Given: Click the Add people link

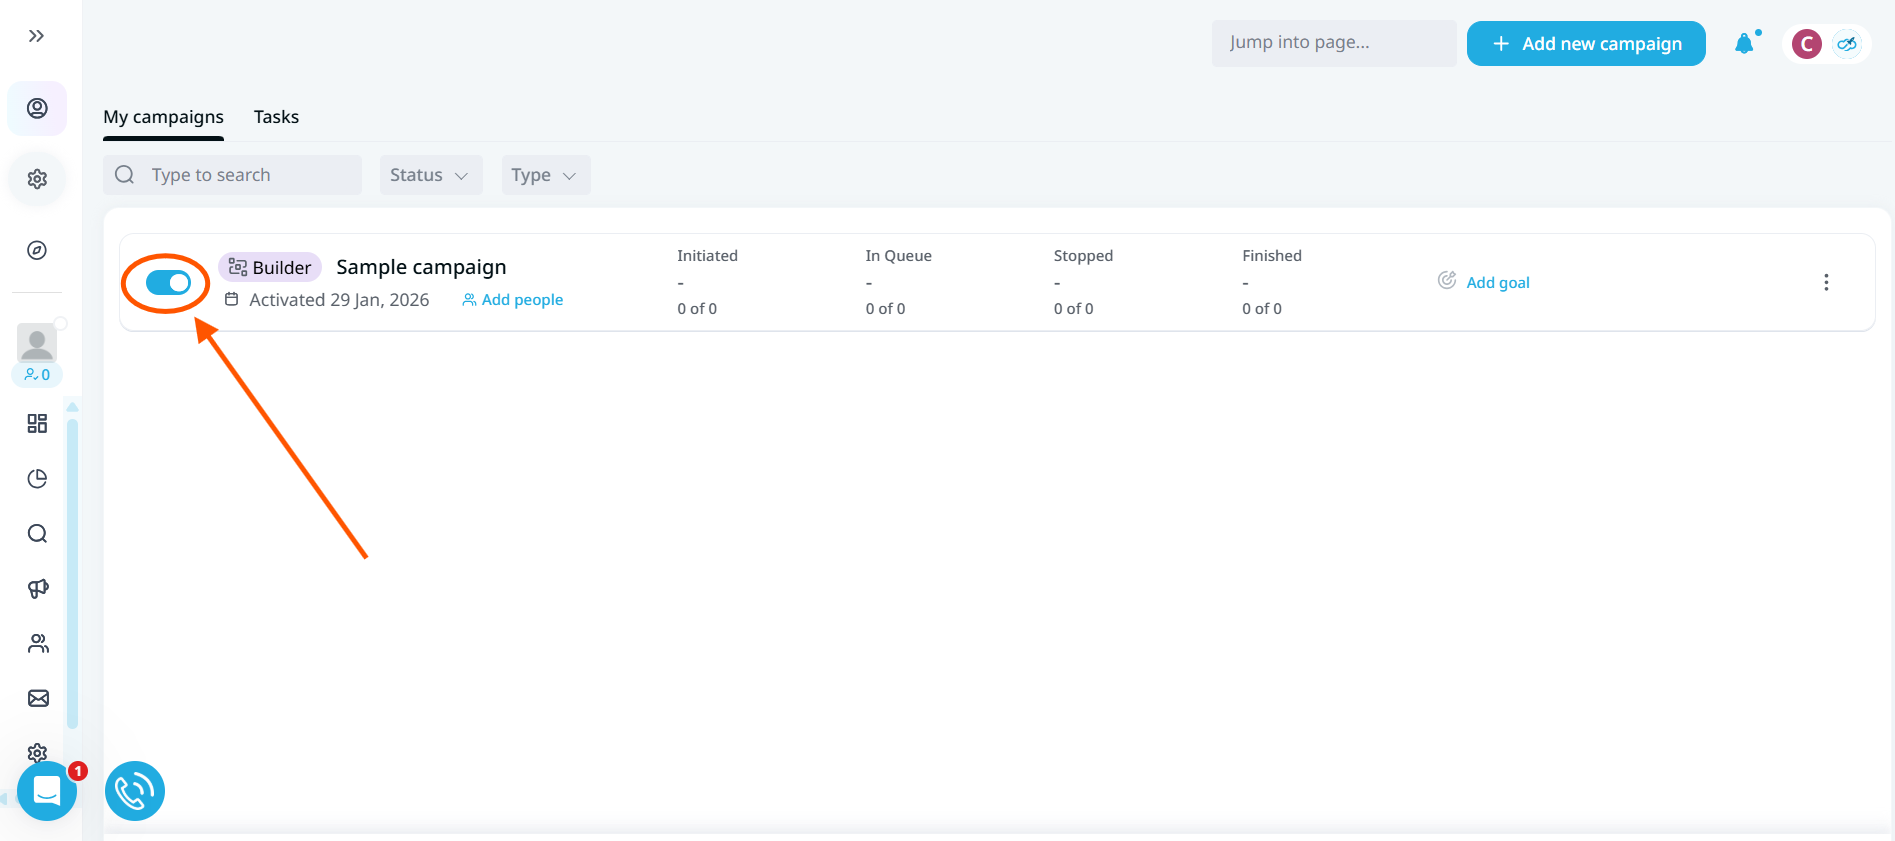Looking at the screenshot, I should (513, 300).
